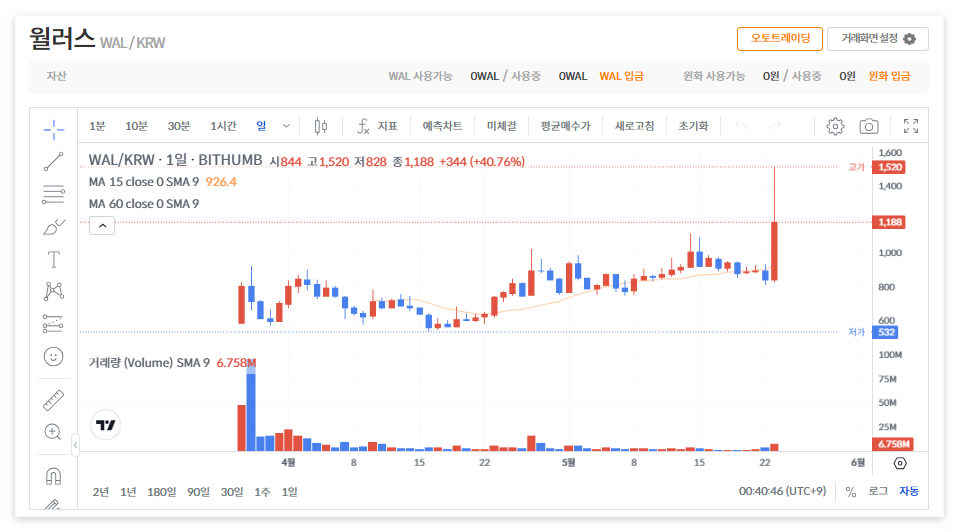This screenshot has height=532, width=959.
Task: Toggle the 예측차트 forecast chart
Action: [x=442, y=126]
